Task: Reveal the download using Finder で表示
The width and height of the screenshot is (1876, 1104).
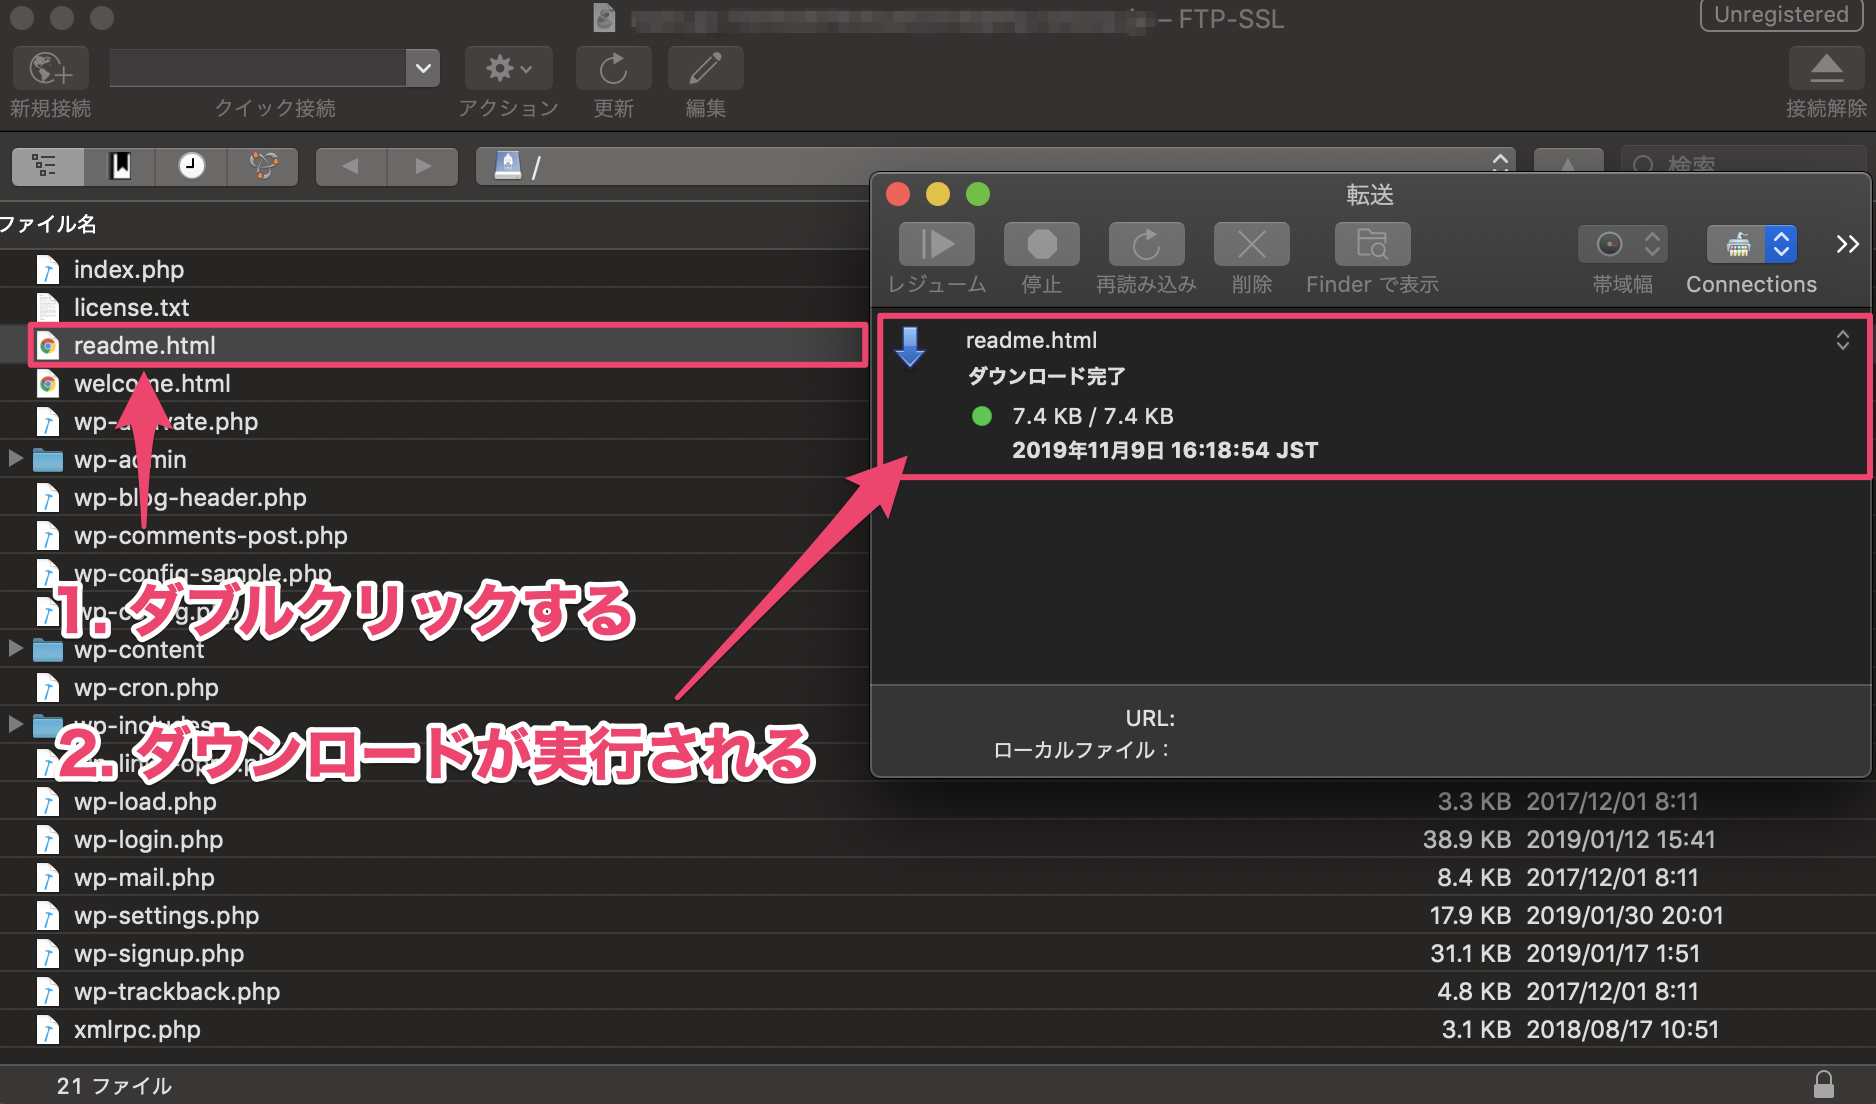Action: tap(1371, 243)
